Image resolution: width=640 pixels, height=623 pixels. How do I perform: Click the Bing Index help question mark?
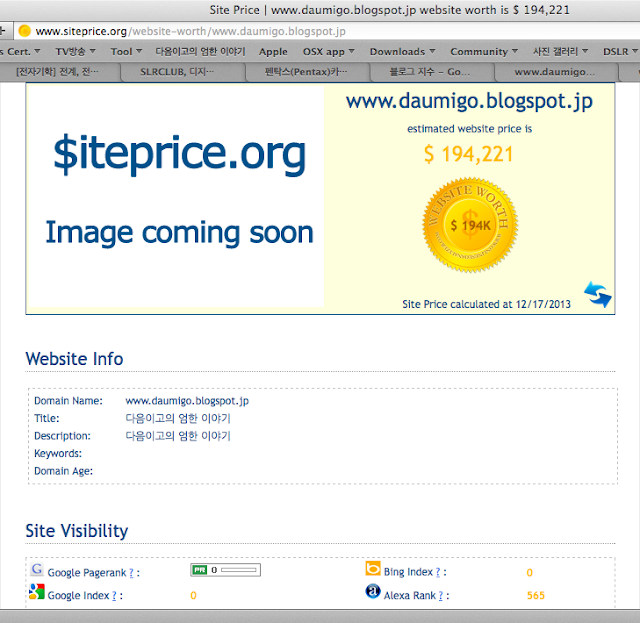point(438,572)
